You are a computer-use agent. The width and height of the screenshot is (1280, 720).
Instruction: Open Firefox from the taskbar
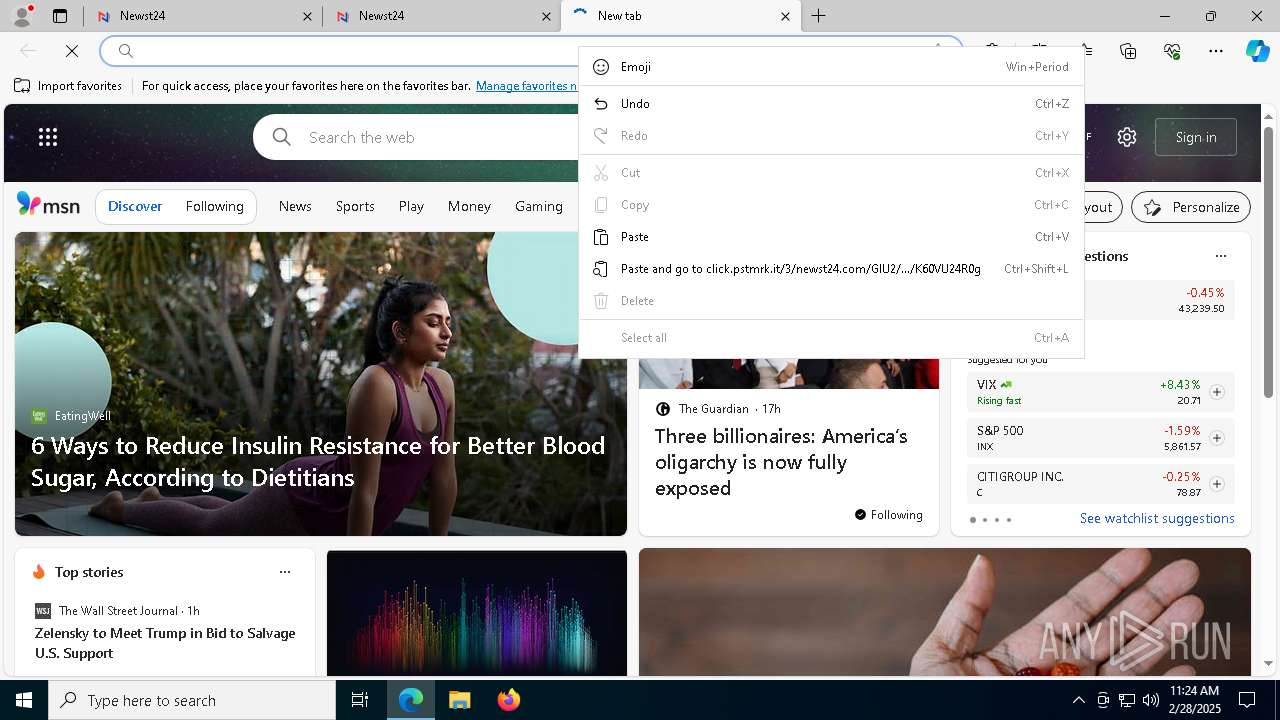point(509,700)
